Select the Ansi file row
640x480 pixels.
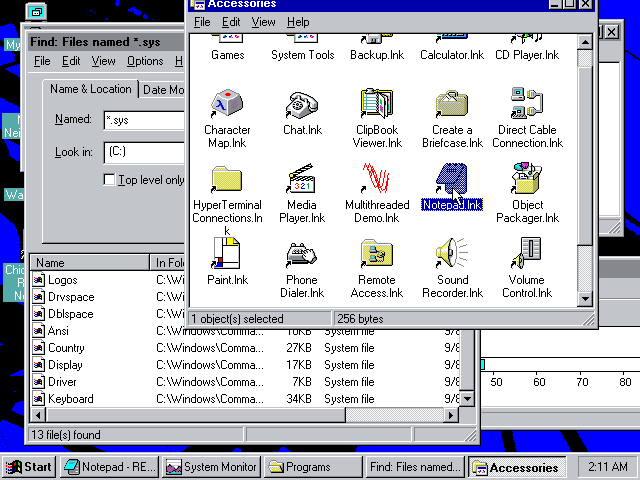point(246,331)
